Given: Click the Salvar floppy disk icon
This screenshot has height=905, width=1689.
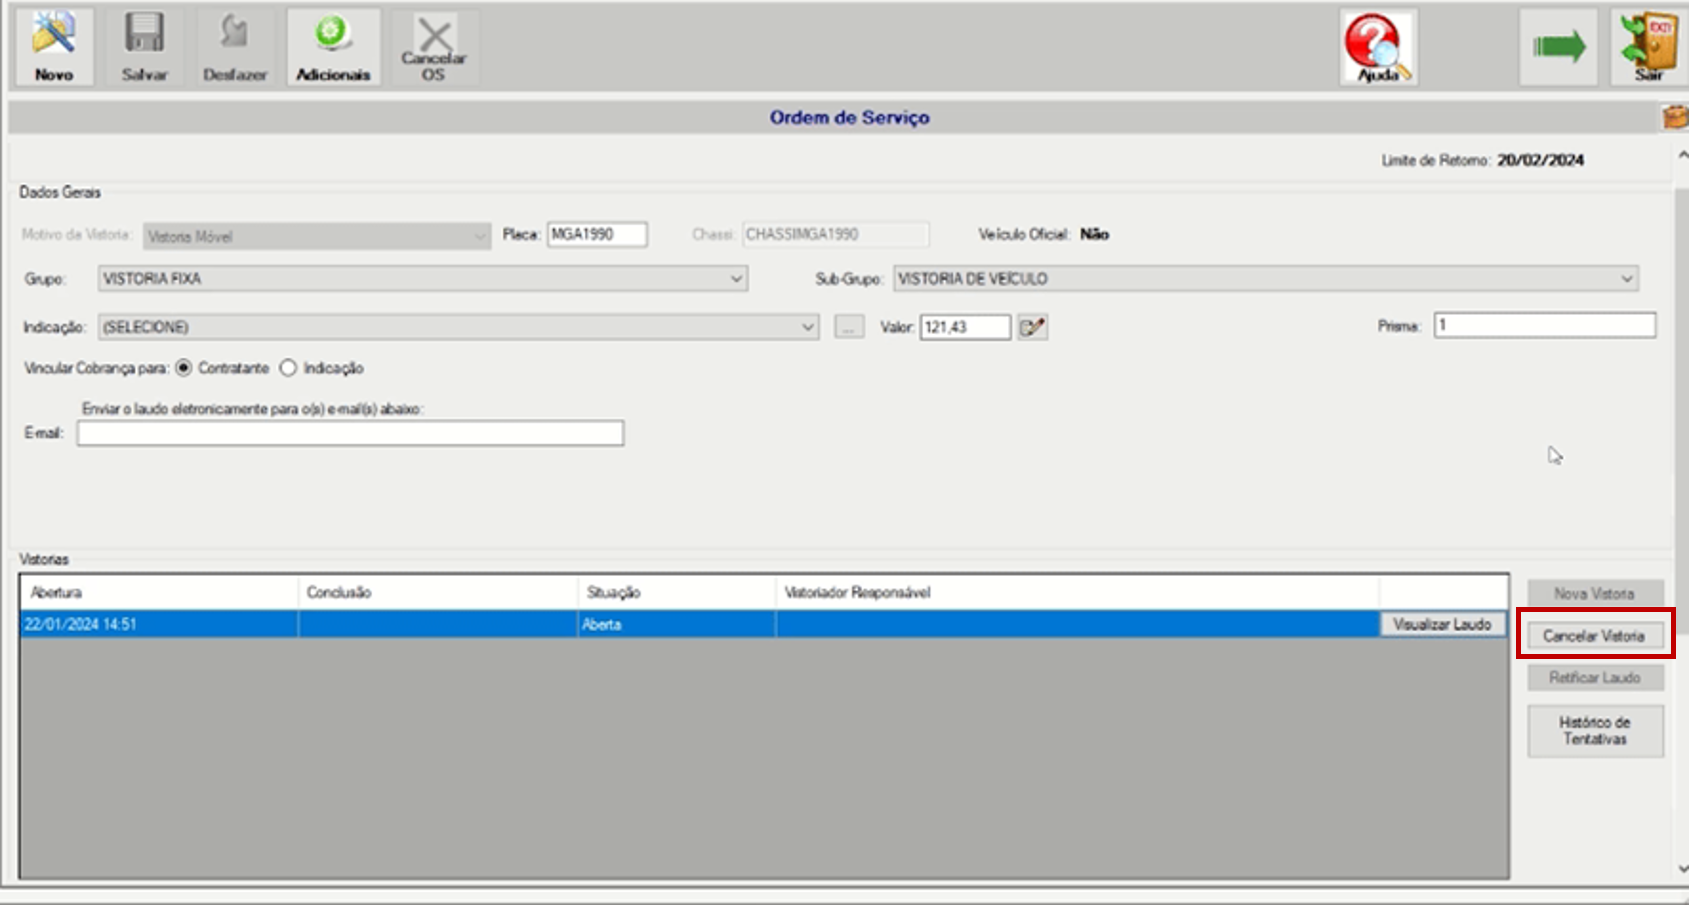Looking at the screenshot, I should click(145, 47).
